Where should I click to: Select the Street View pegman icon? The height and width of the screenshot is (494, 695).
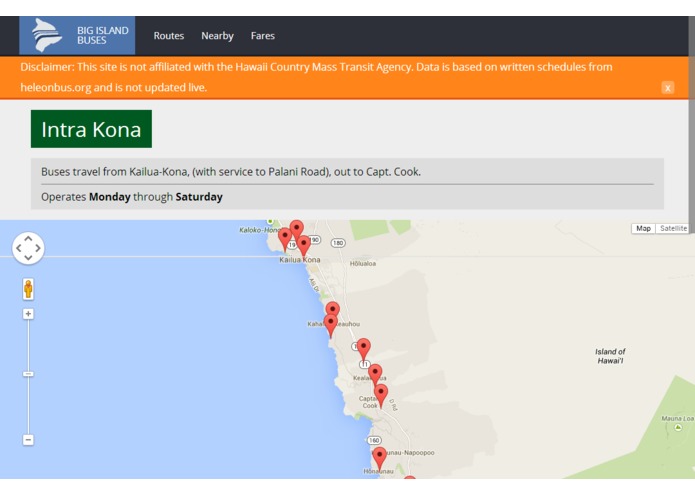[28, 289]
